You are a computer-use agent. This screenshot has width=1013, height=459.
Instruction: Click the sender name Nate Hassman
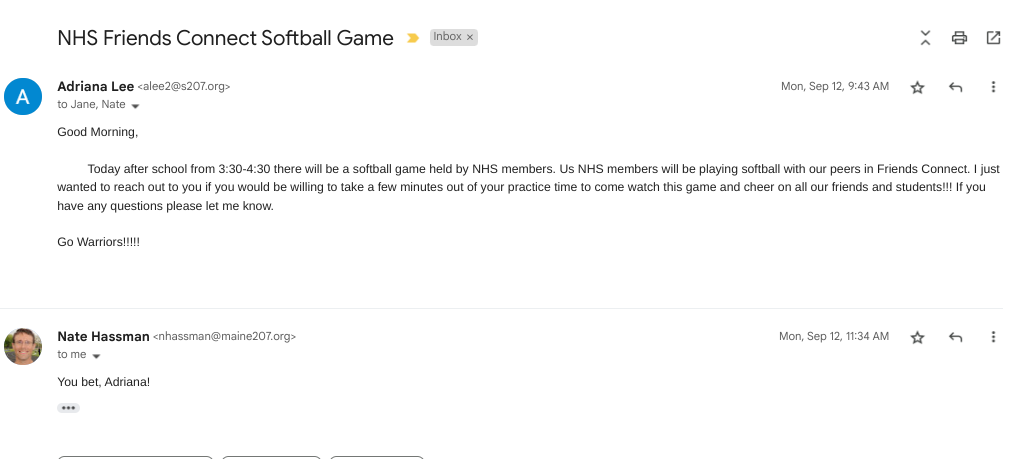click(103, 336)
